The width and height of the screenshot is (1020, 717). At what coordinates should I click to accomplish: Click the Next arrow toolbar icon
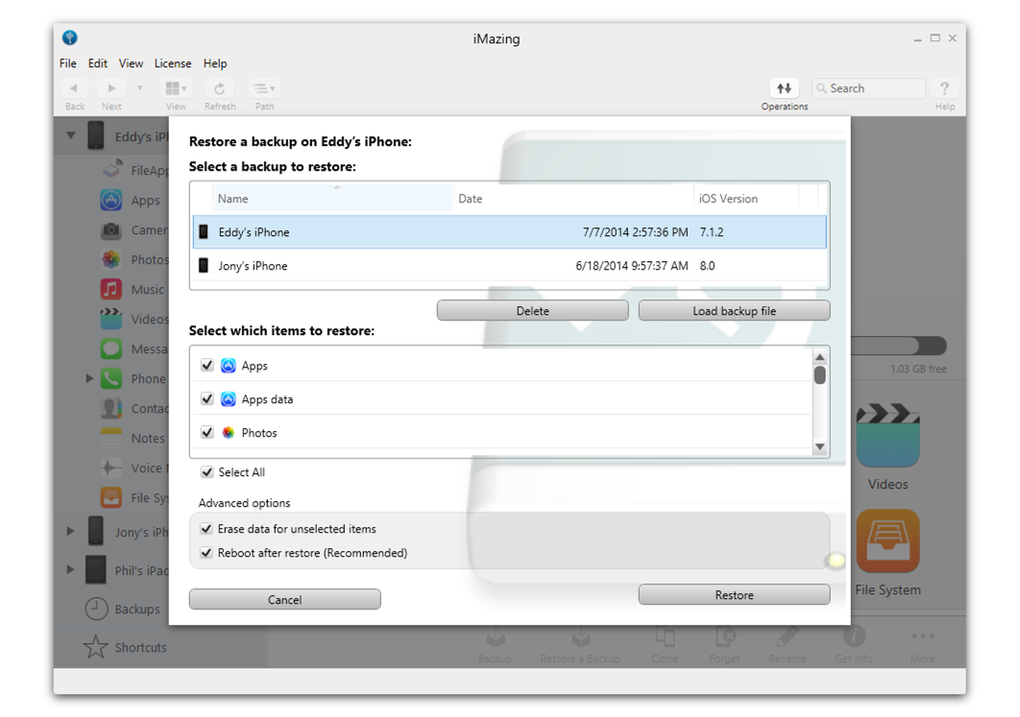tap(111, 88)
